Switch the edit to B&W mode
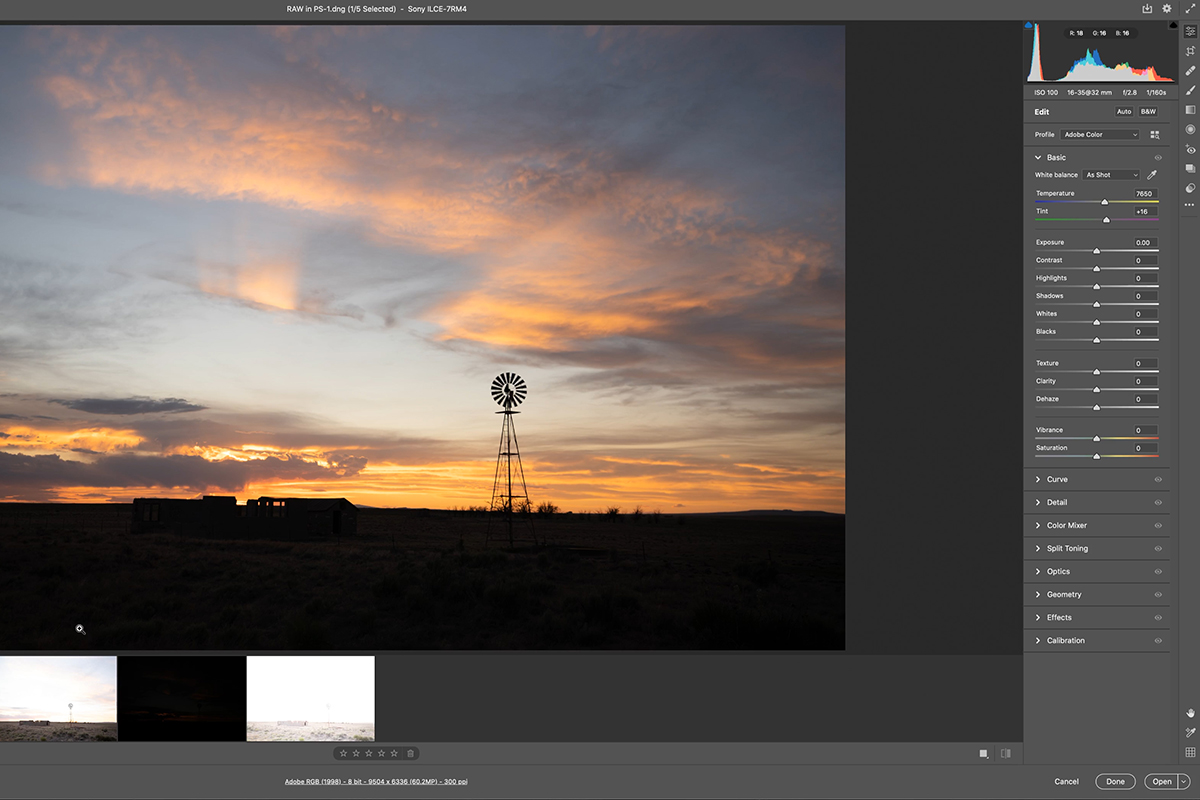Image resolution: width=1200 pixels, height=800 pixels. point(1148,111)
